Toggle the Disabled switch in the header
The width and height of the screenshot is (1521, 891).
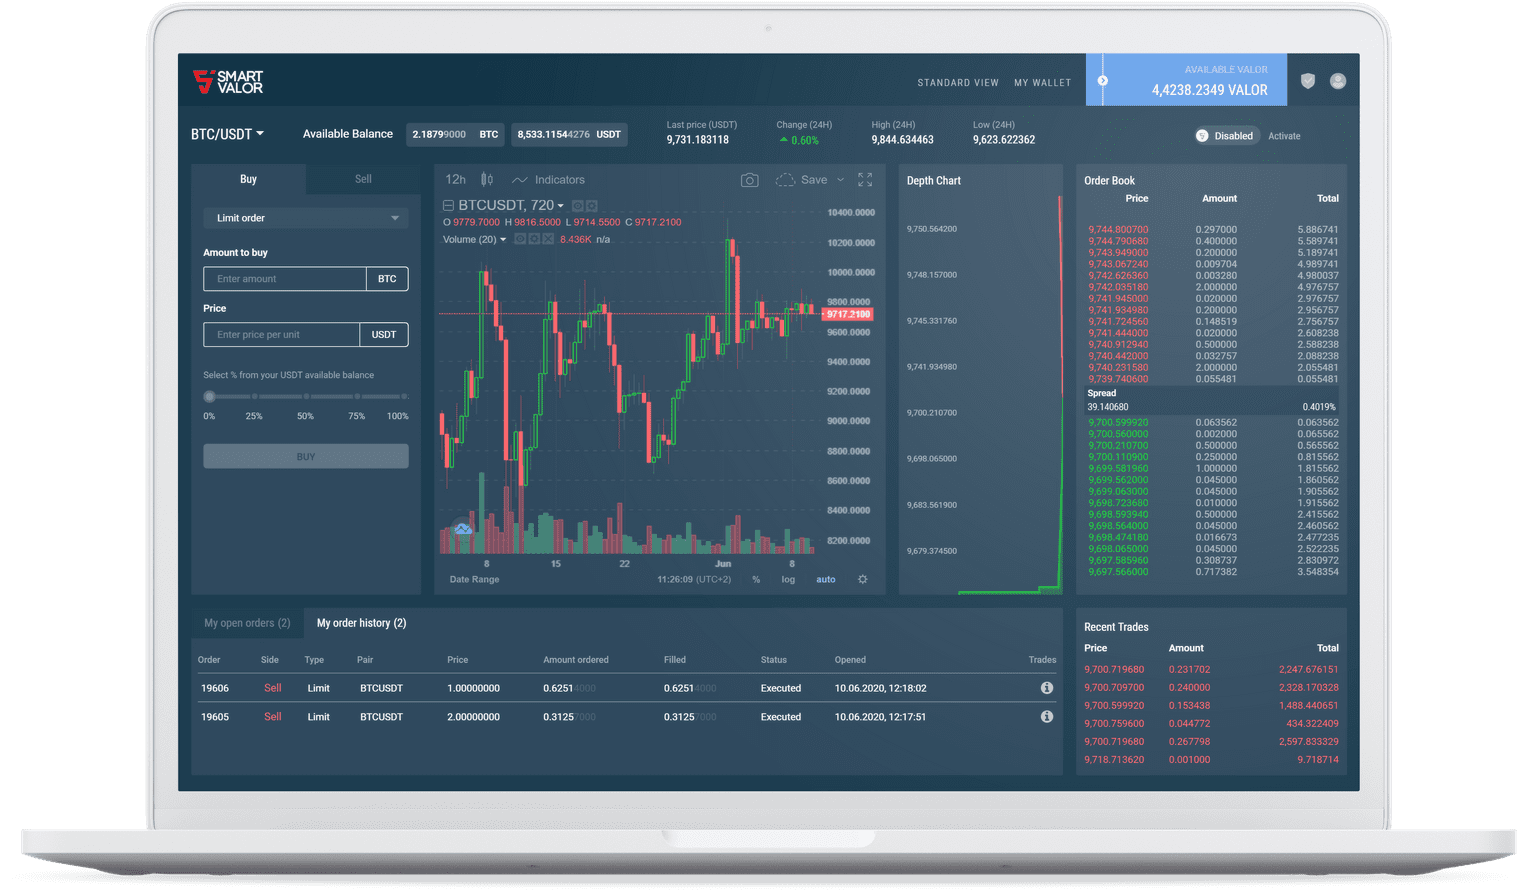(x=1226, y=135)
